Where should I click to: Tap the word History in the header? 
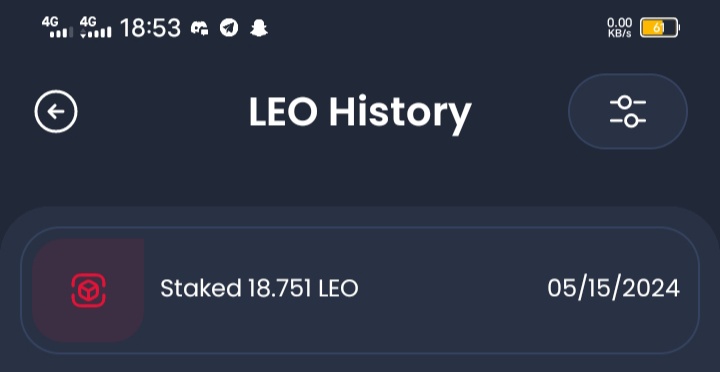pos(400,112)
